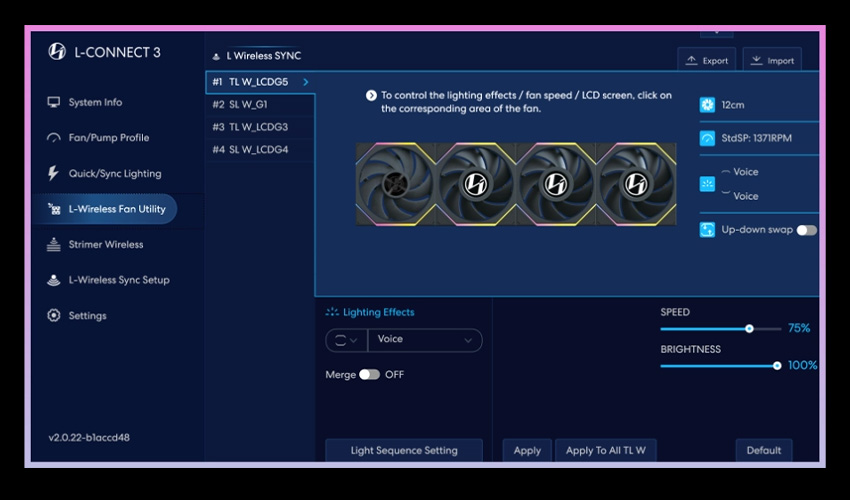Click the version text v2.0.22-b1accd48

tap(89, 438)
